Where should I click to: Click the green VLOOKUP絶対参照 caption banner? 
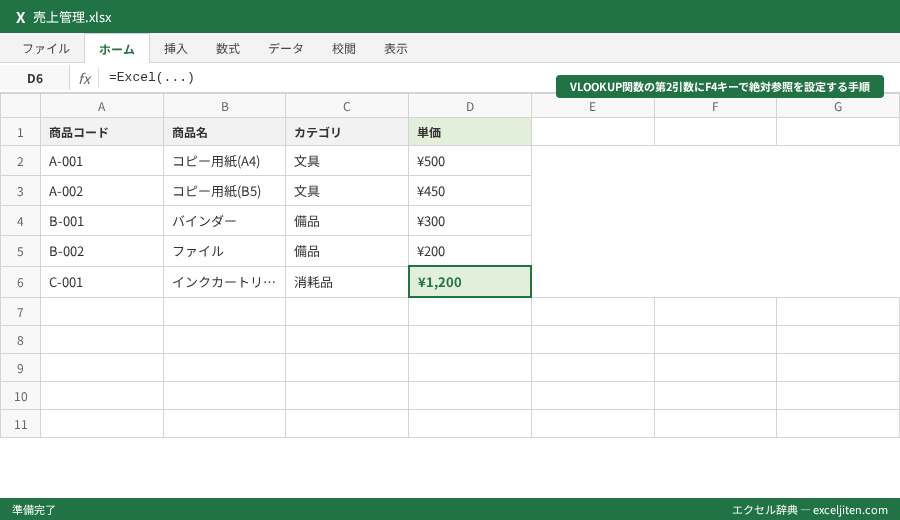[720, 87]
